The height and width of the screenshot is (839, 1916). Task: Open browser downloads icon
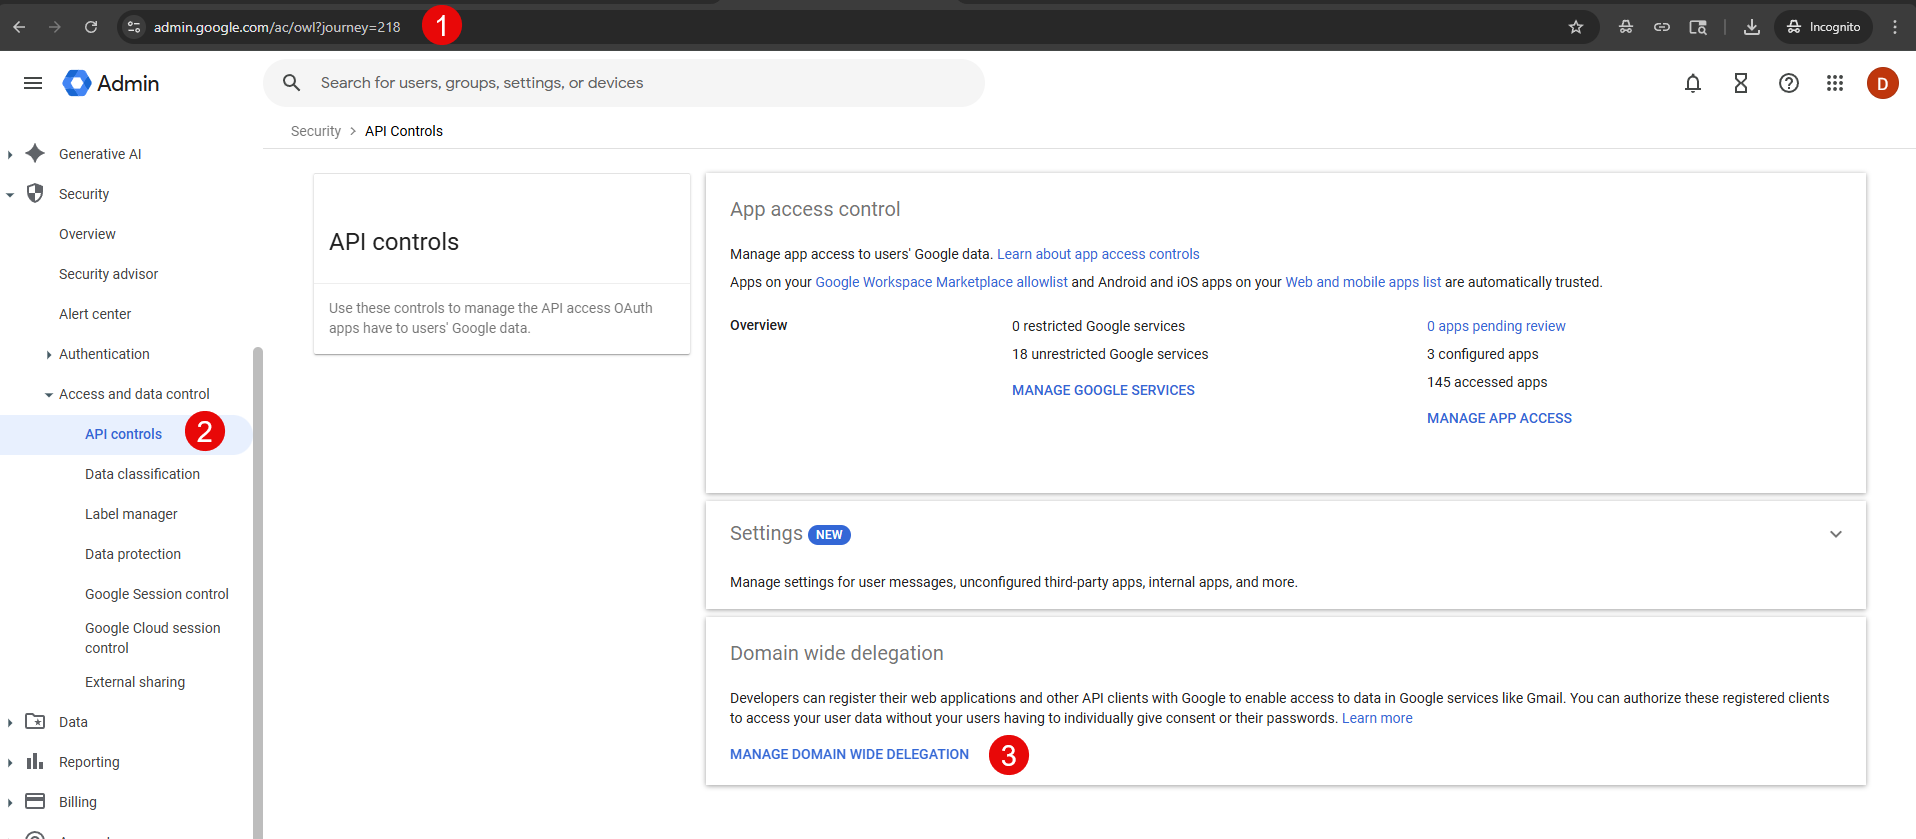click(x=1752, y=27)
